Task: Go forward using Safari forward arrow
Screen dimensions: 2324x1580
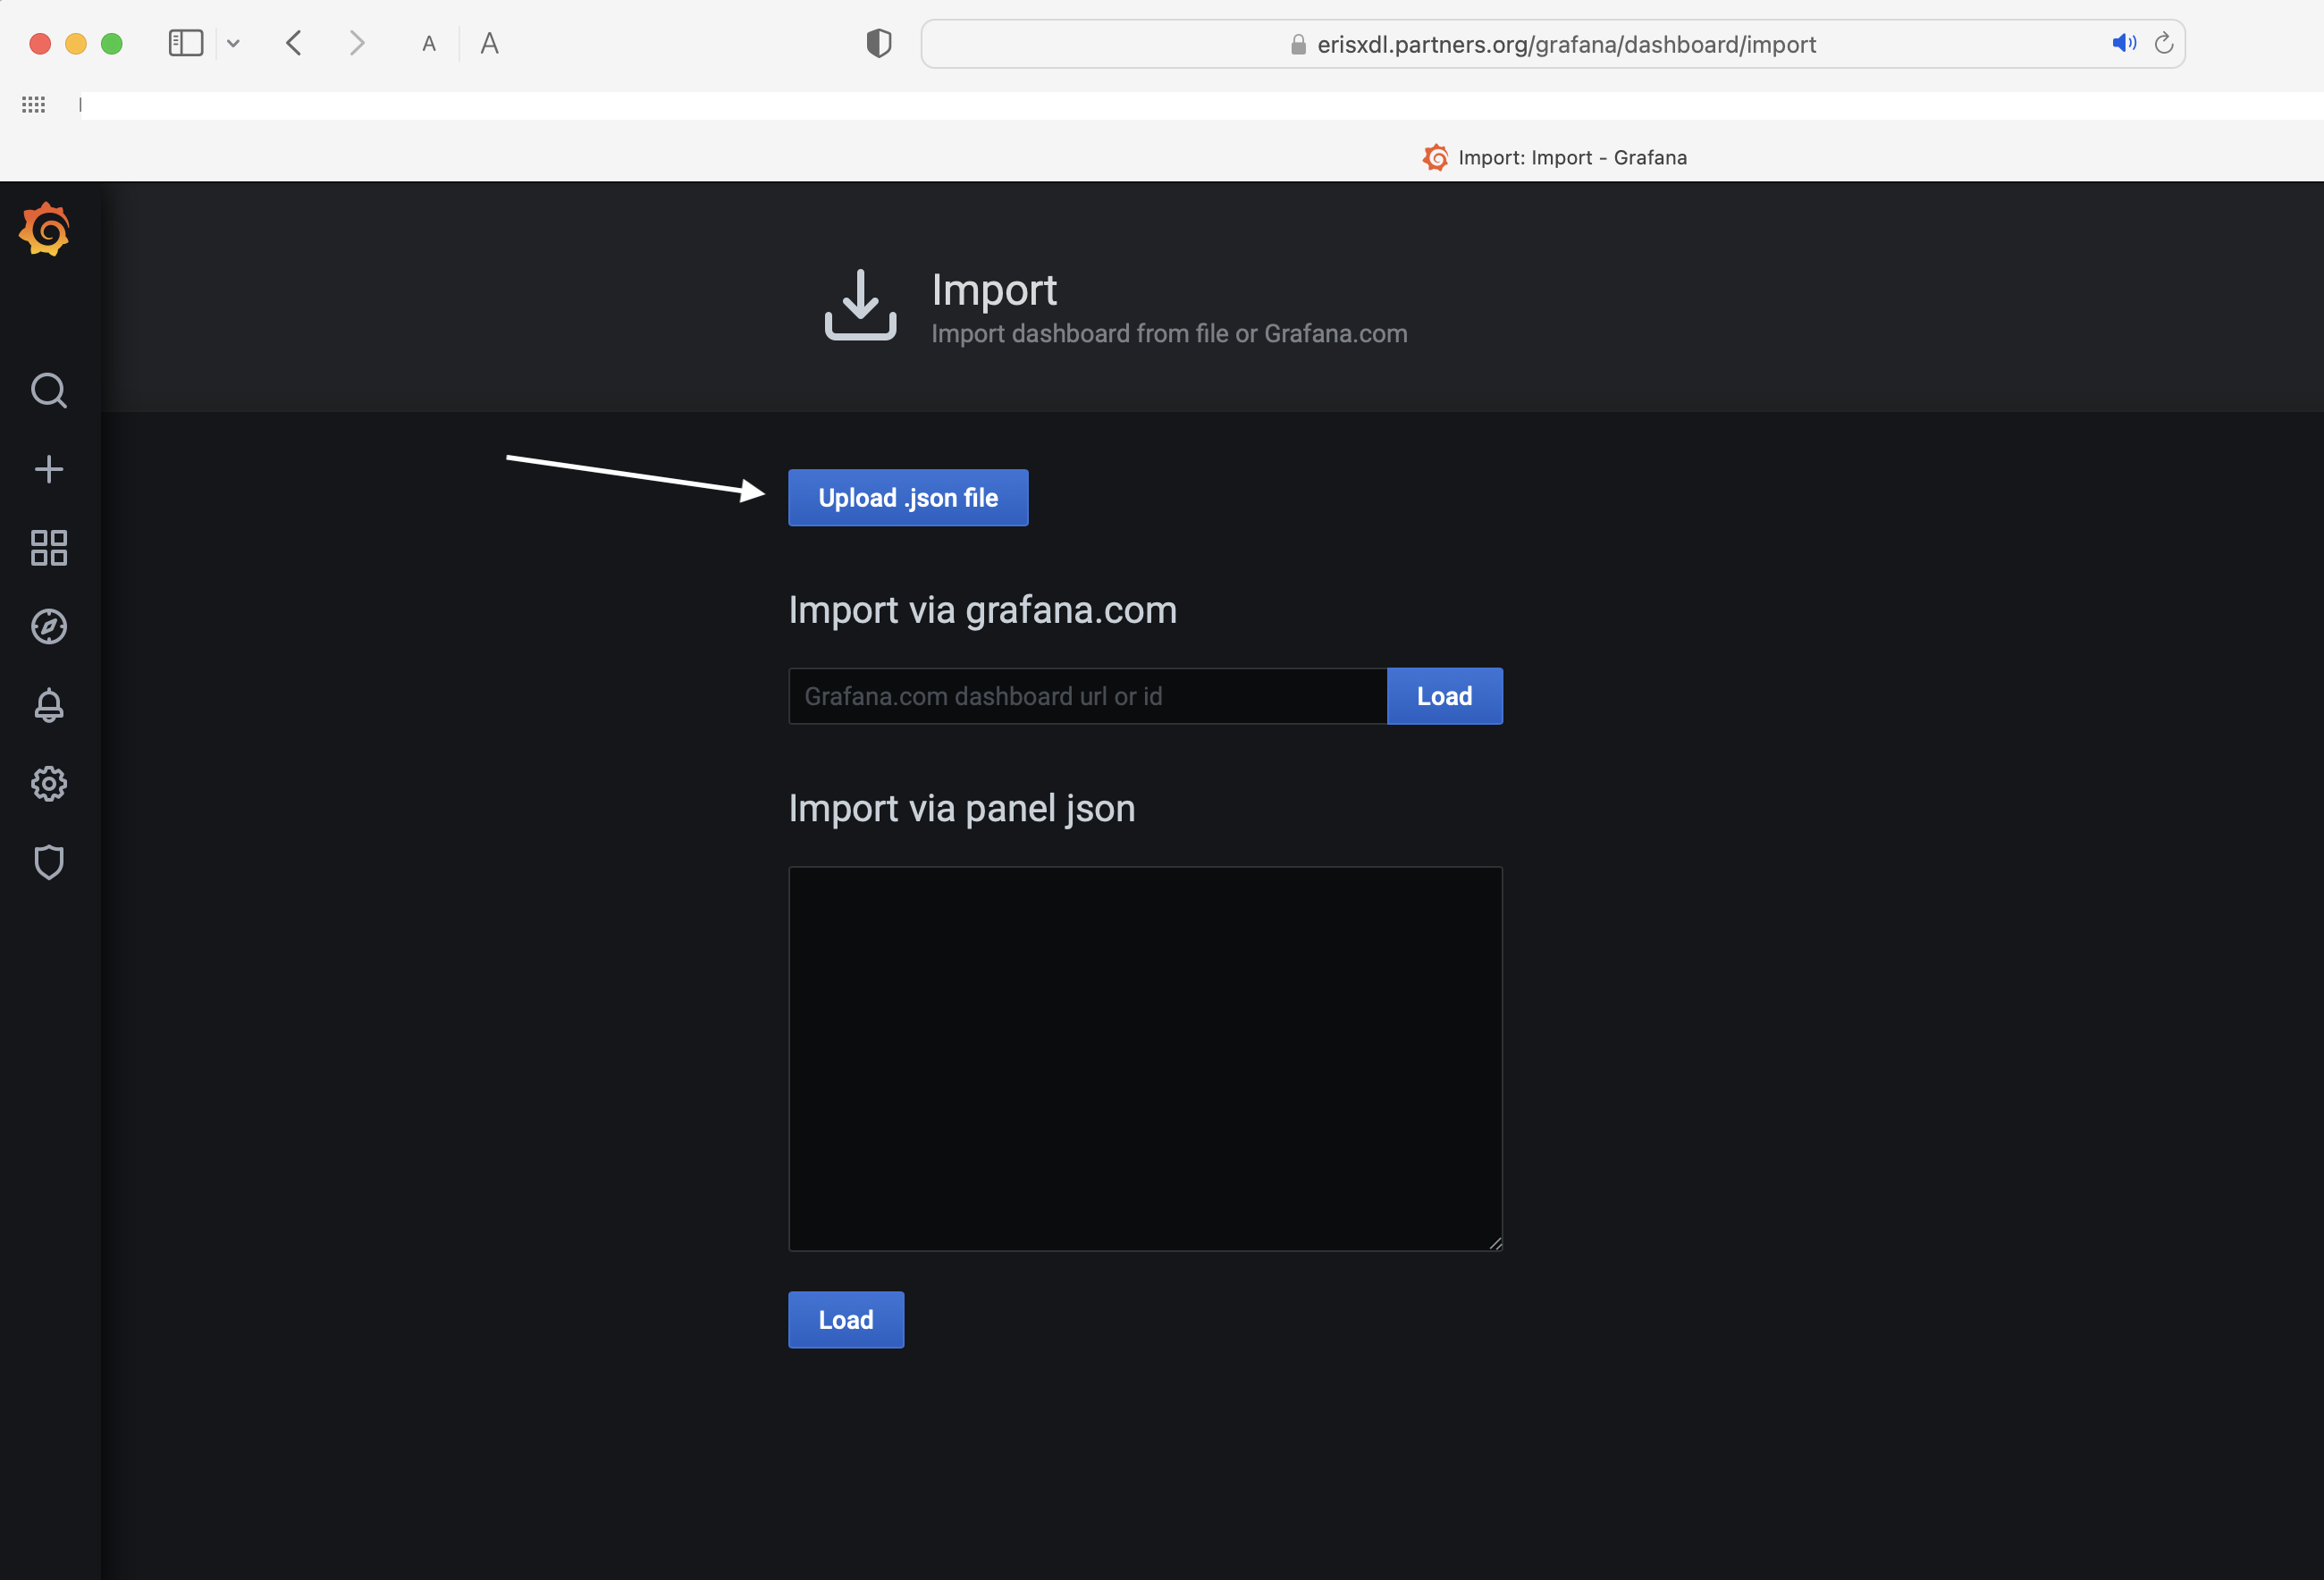Action: pyautogui.click(x=357, y=43)
